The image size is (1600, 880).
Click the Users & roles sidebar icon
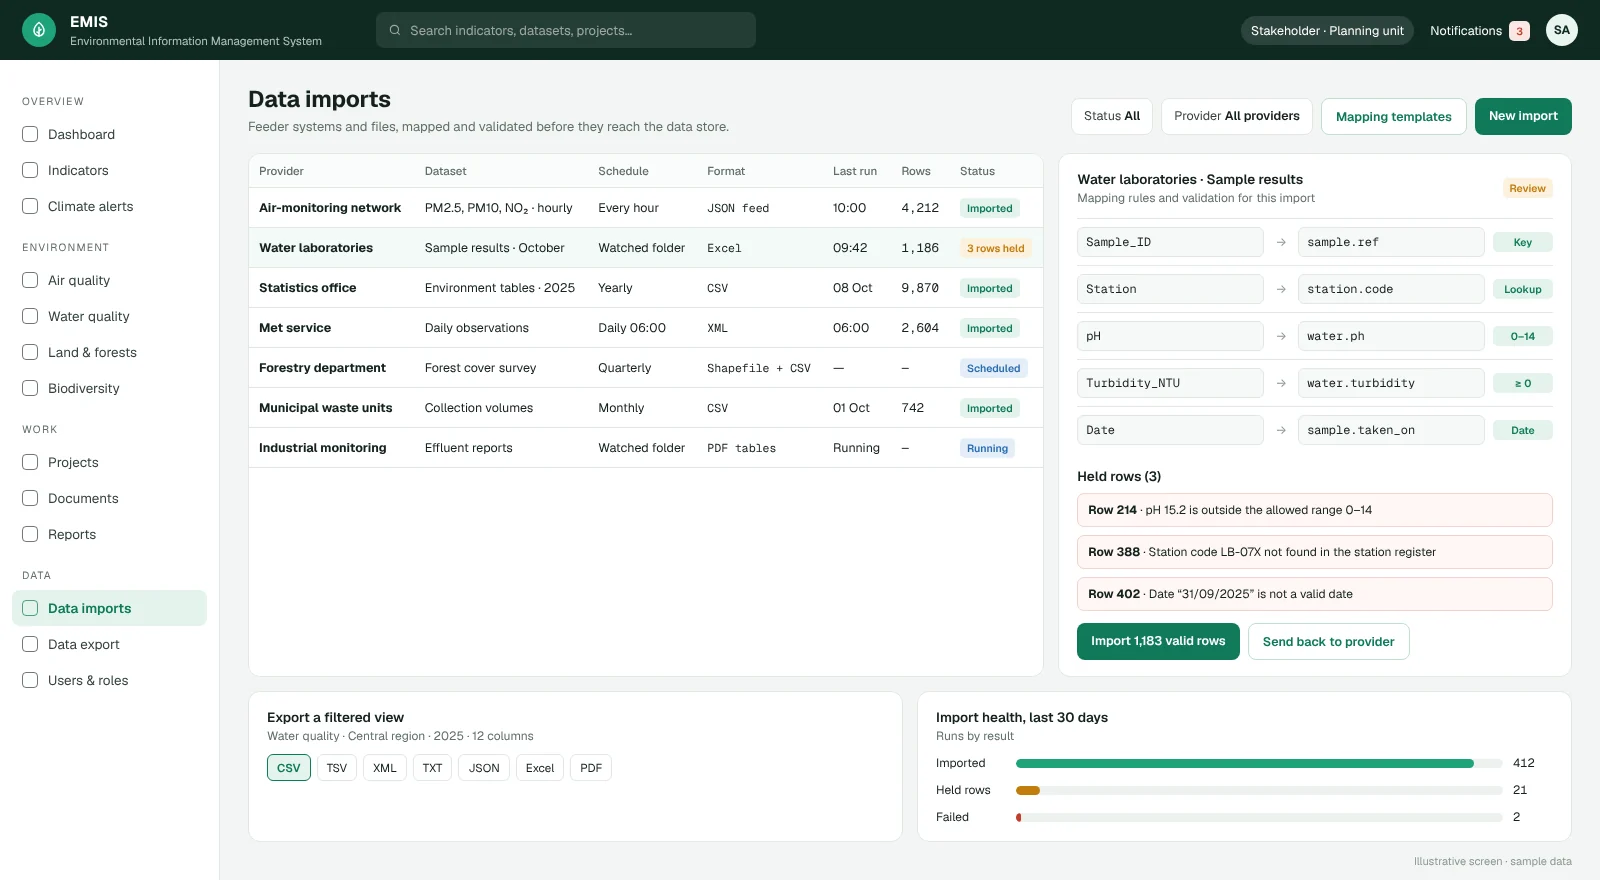tap(30, 680)
